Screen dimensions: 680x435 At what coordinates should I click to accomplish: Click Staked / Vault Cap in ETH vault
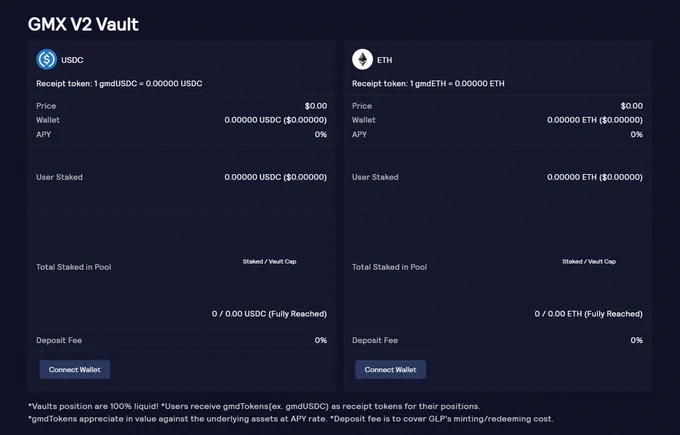click(x=589, y=262)
